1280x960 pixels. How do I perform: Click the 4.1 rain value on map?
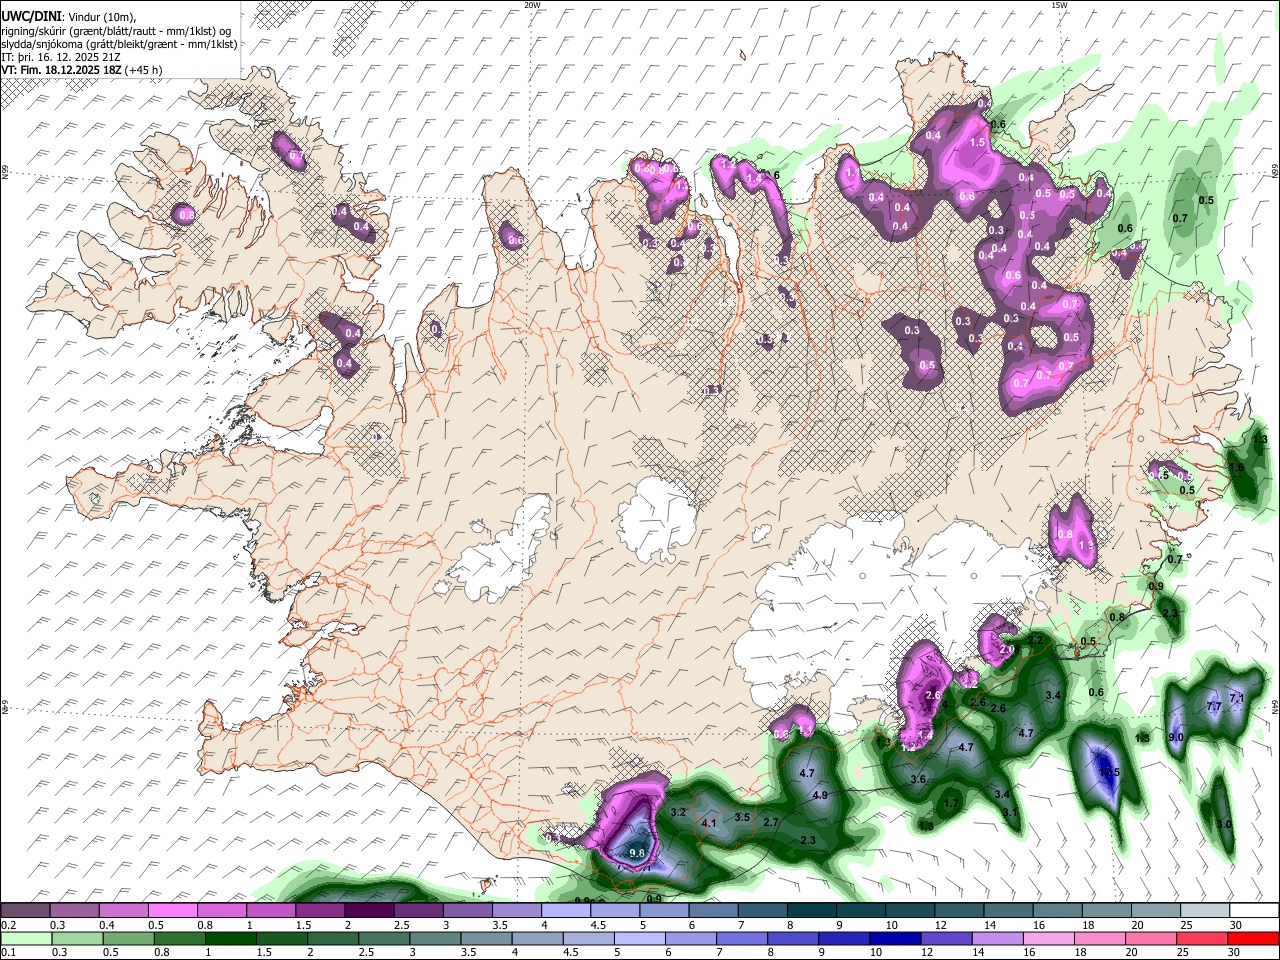pyautogui.click(x=709, y=823)
